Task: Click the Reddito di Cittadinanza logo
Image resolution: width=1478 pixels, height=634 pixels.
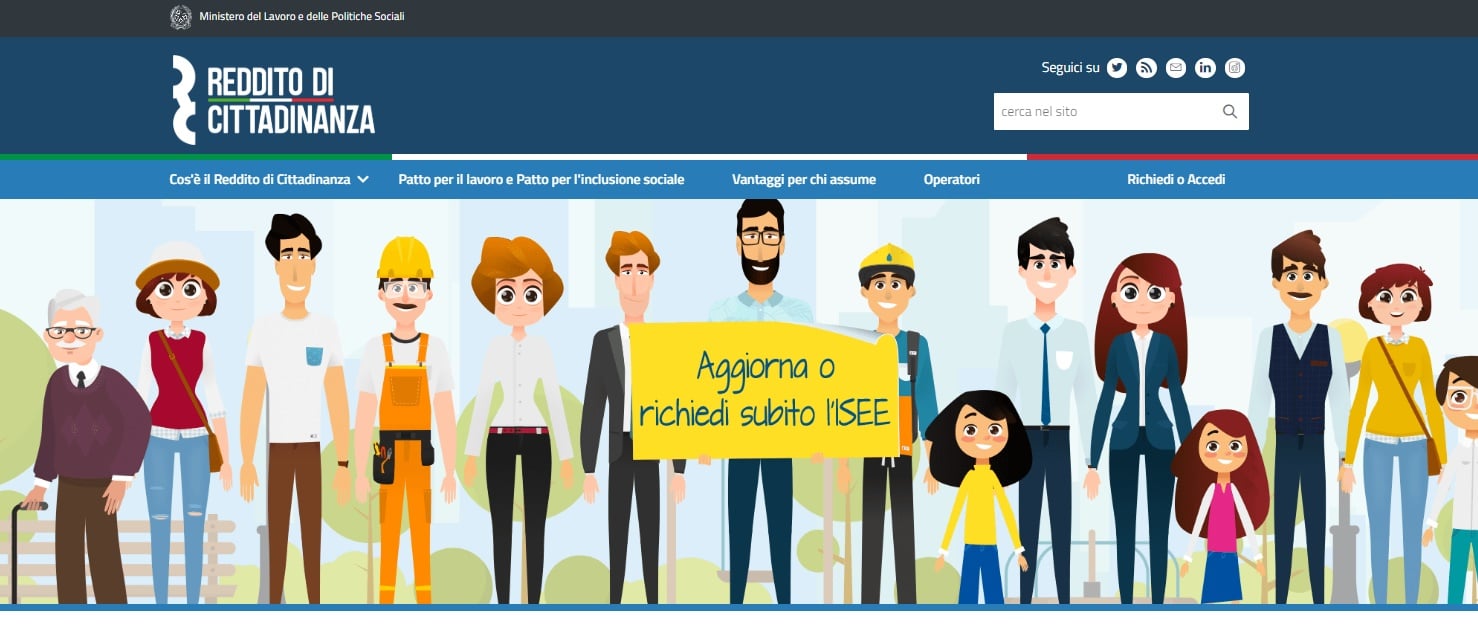Action: (273, 100)
